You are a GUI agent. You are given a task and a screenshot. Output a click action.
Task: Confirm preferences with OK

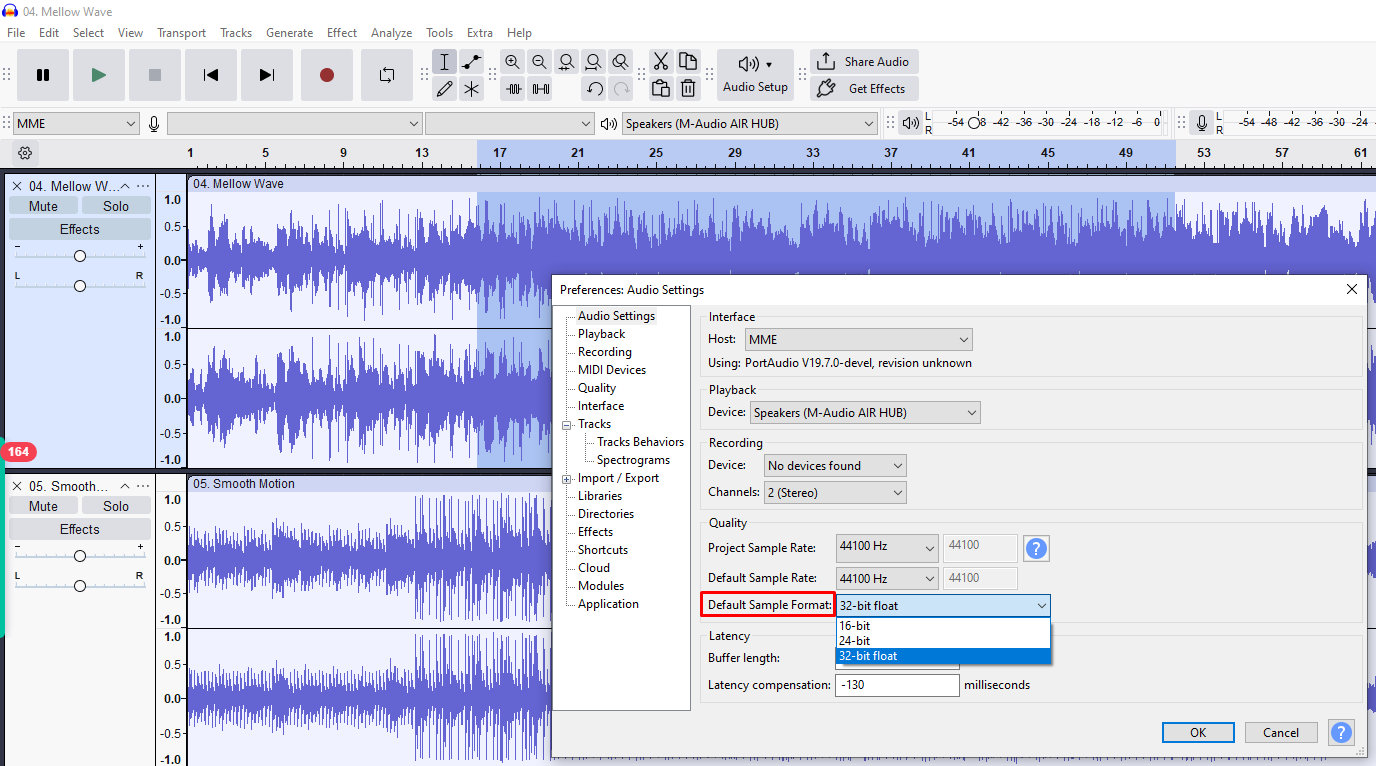[x=1197, y=732]
